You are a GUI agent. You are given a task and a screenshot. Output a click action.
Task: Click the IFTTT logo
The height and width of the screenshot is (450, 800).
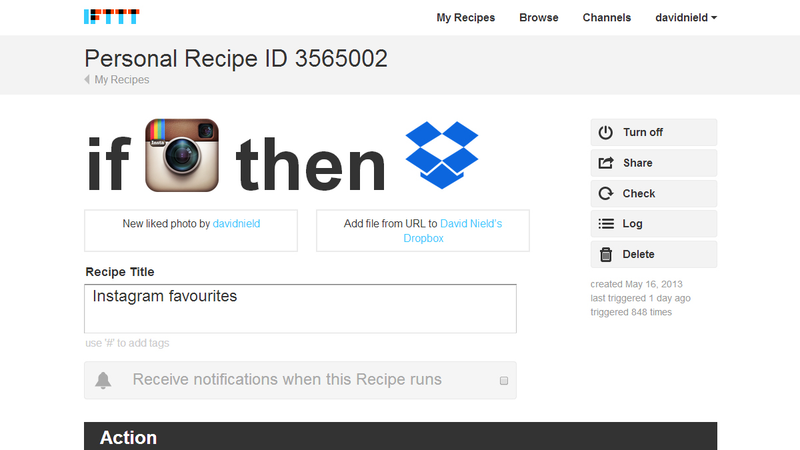(112, 17)
